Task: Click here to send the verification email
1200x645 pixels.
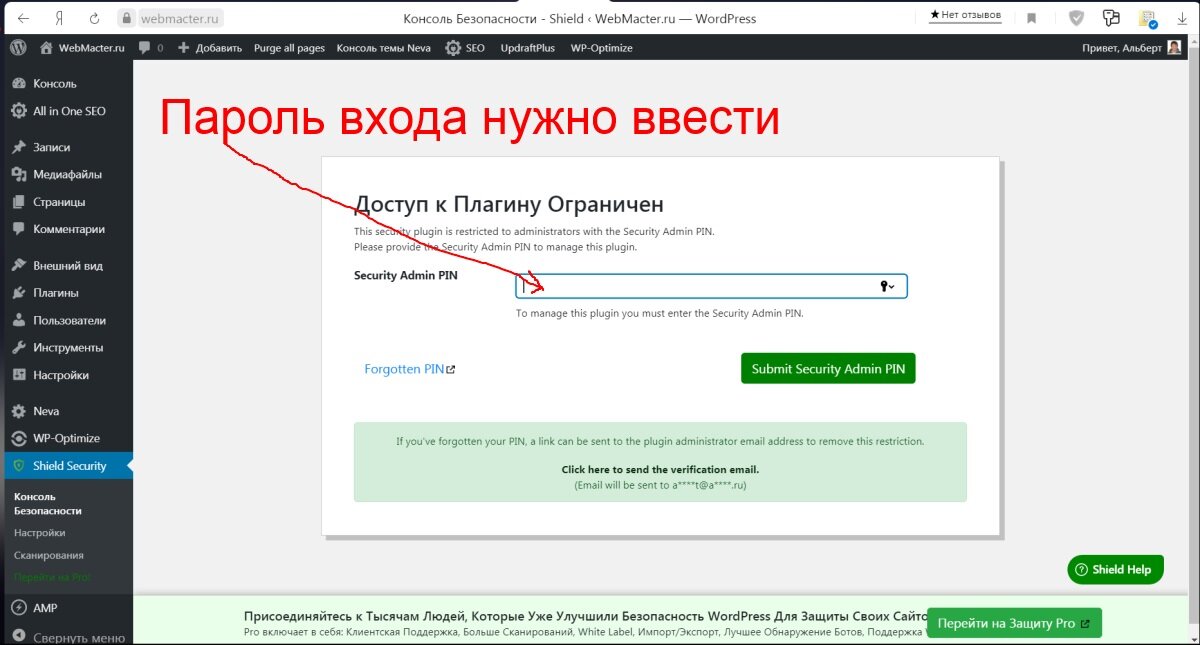Action: click(660, 469)
